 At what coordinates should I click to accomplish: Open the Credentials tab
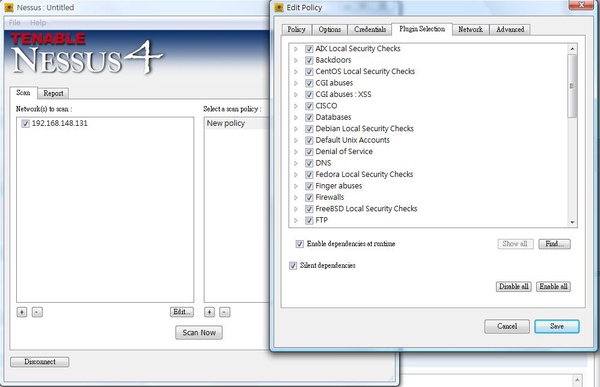click(x=370, y=29)
